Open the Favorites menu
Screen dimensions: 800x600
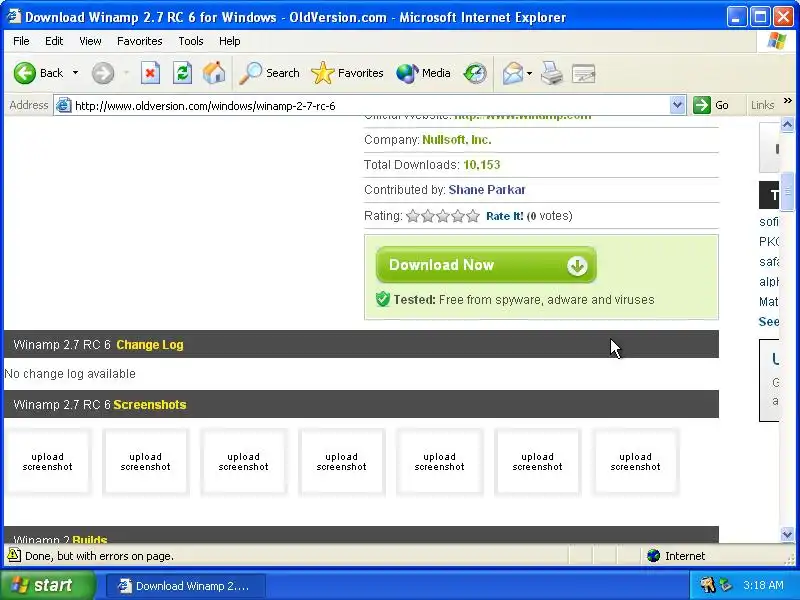139,41
